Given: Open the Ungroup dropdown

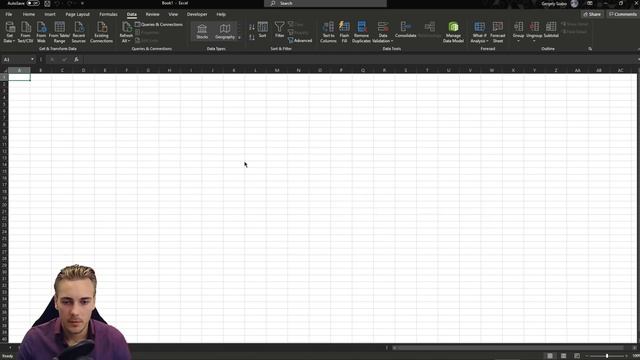Looking at the screenshot, I should 534,32.
